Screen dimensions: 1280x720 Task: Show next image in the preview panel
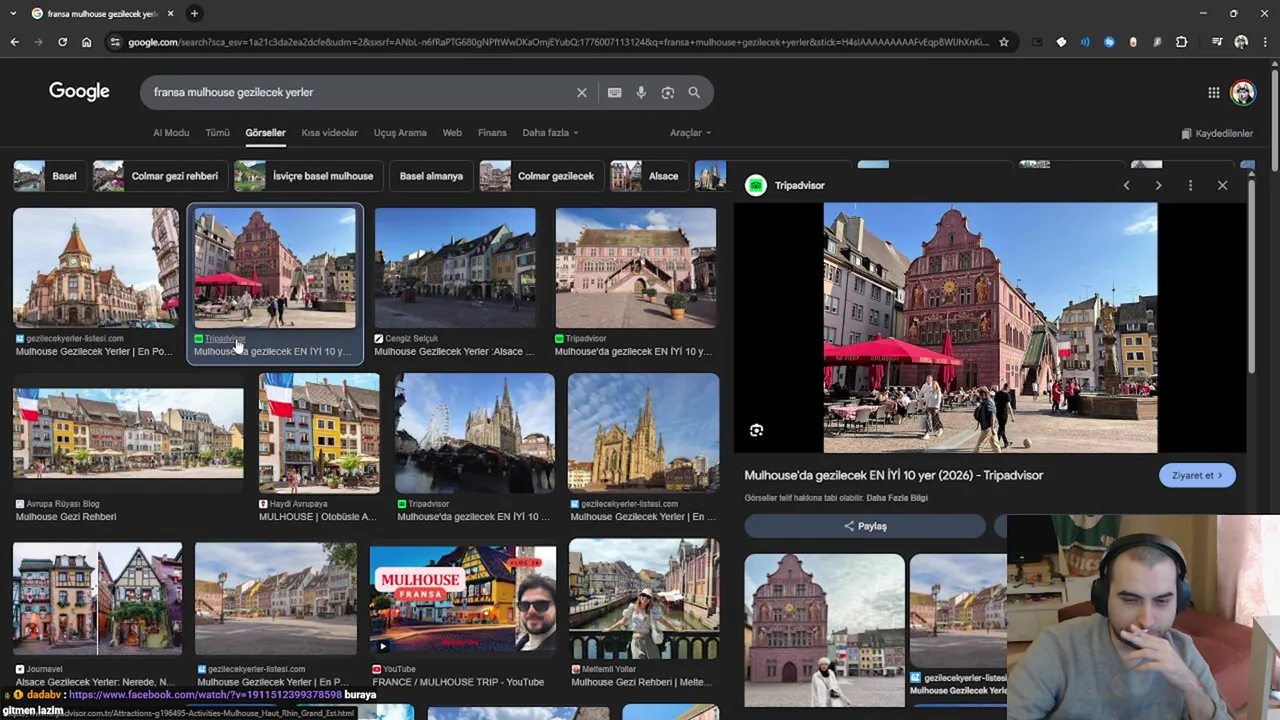pos(1158,185)
